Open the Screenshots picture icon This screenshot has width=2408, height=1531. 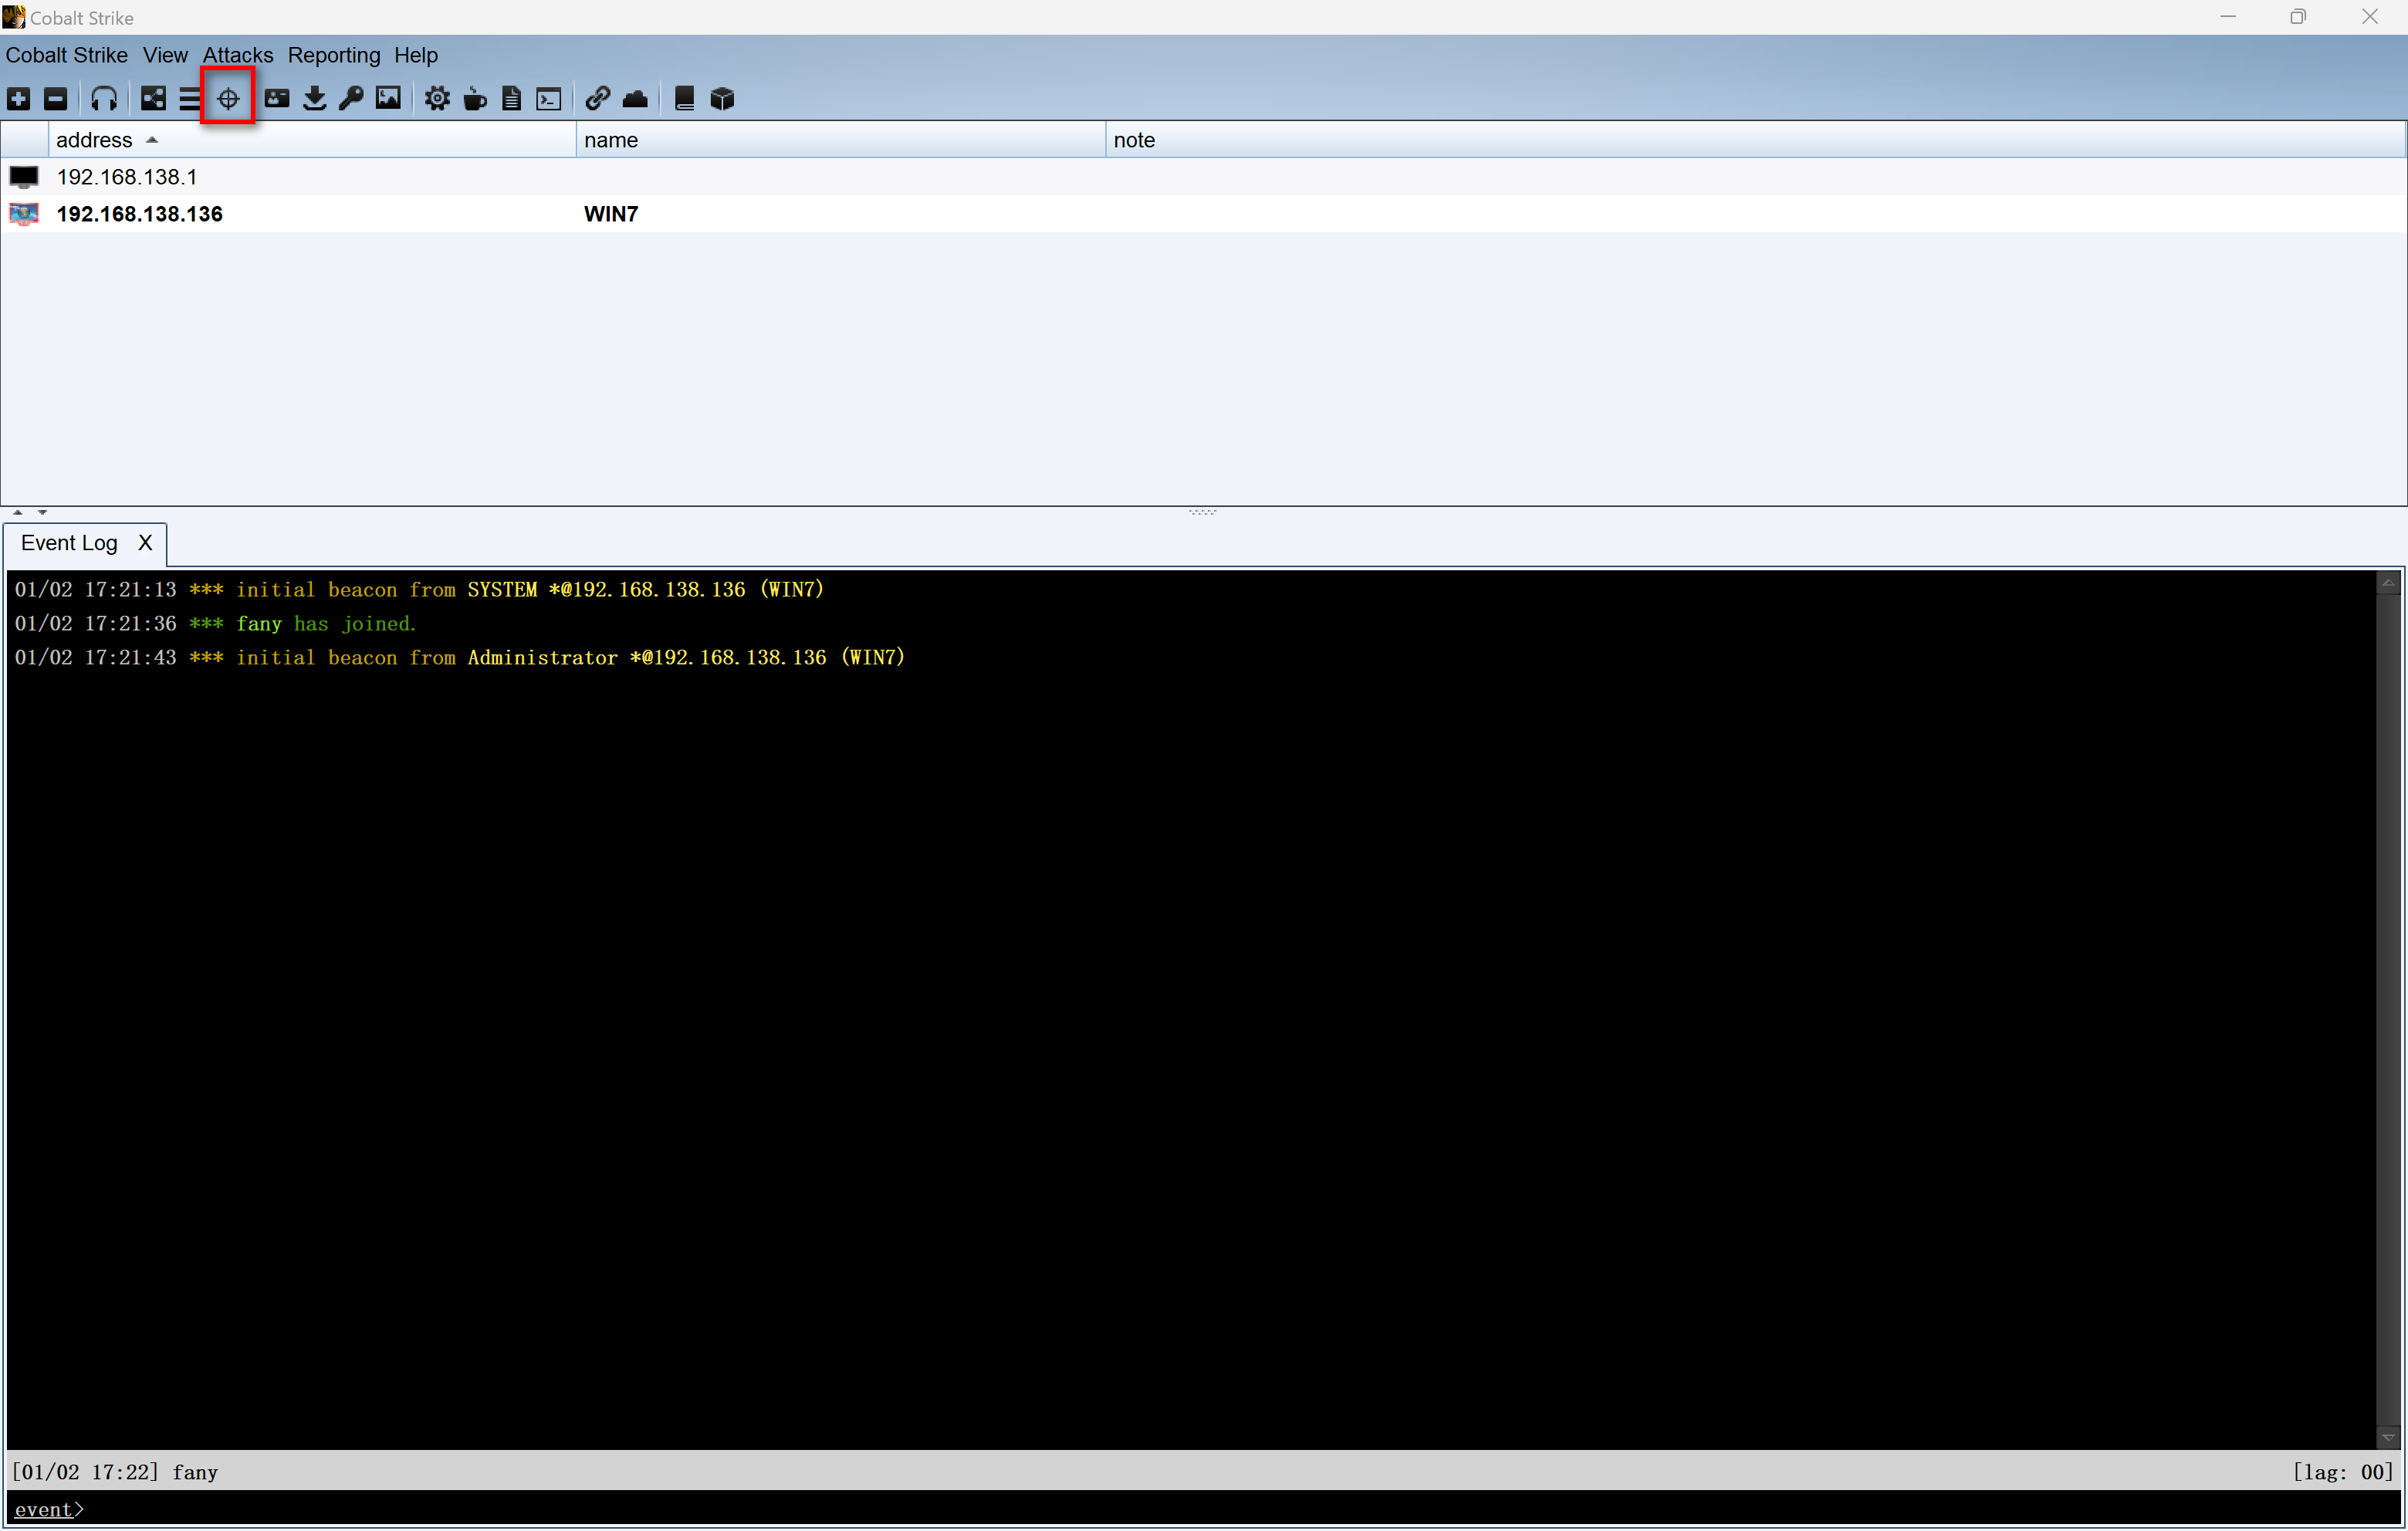(388, 98)
